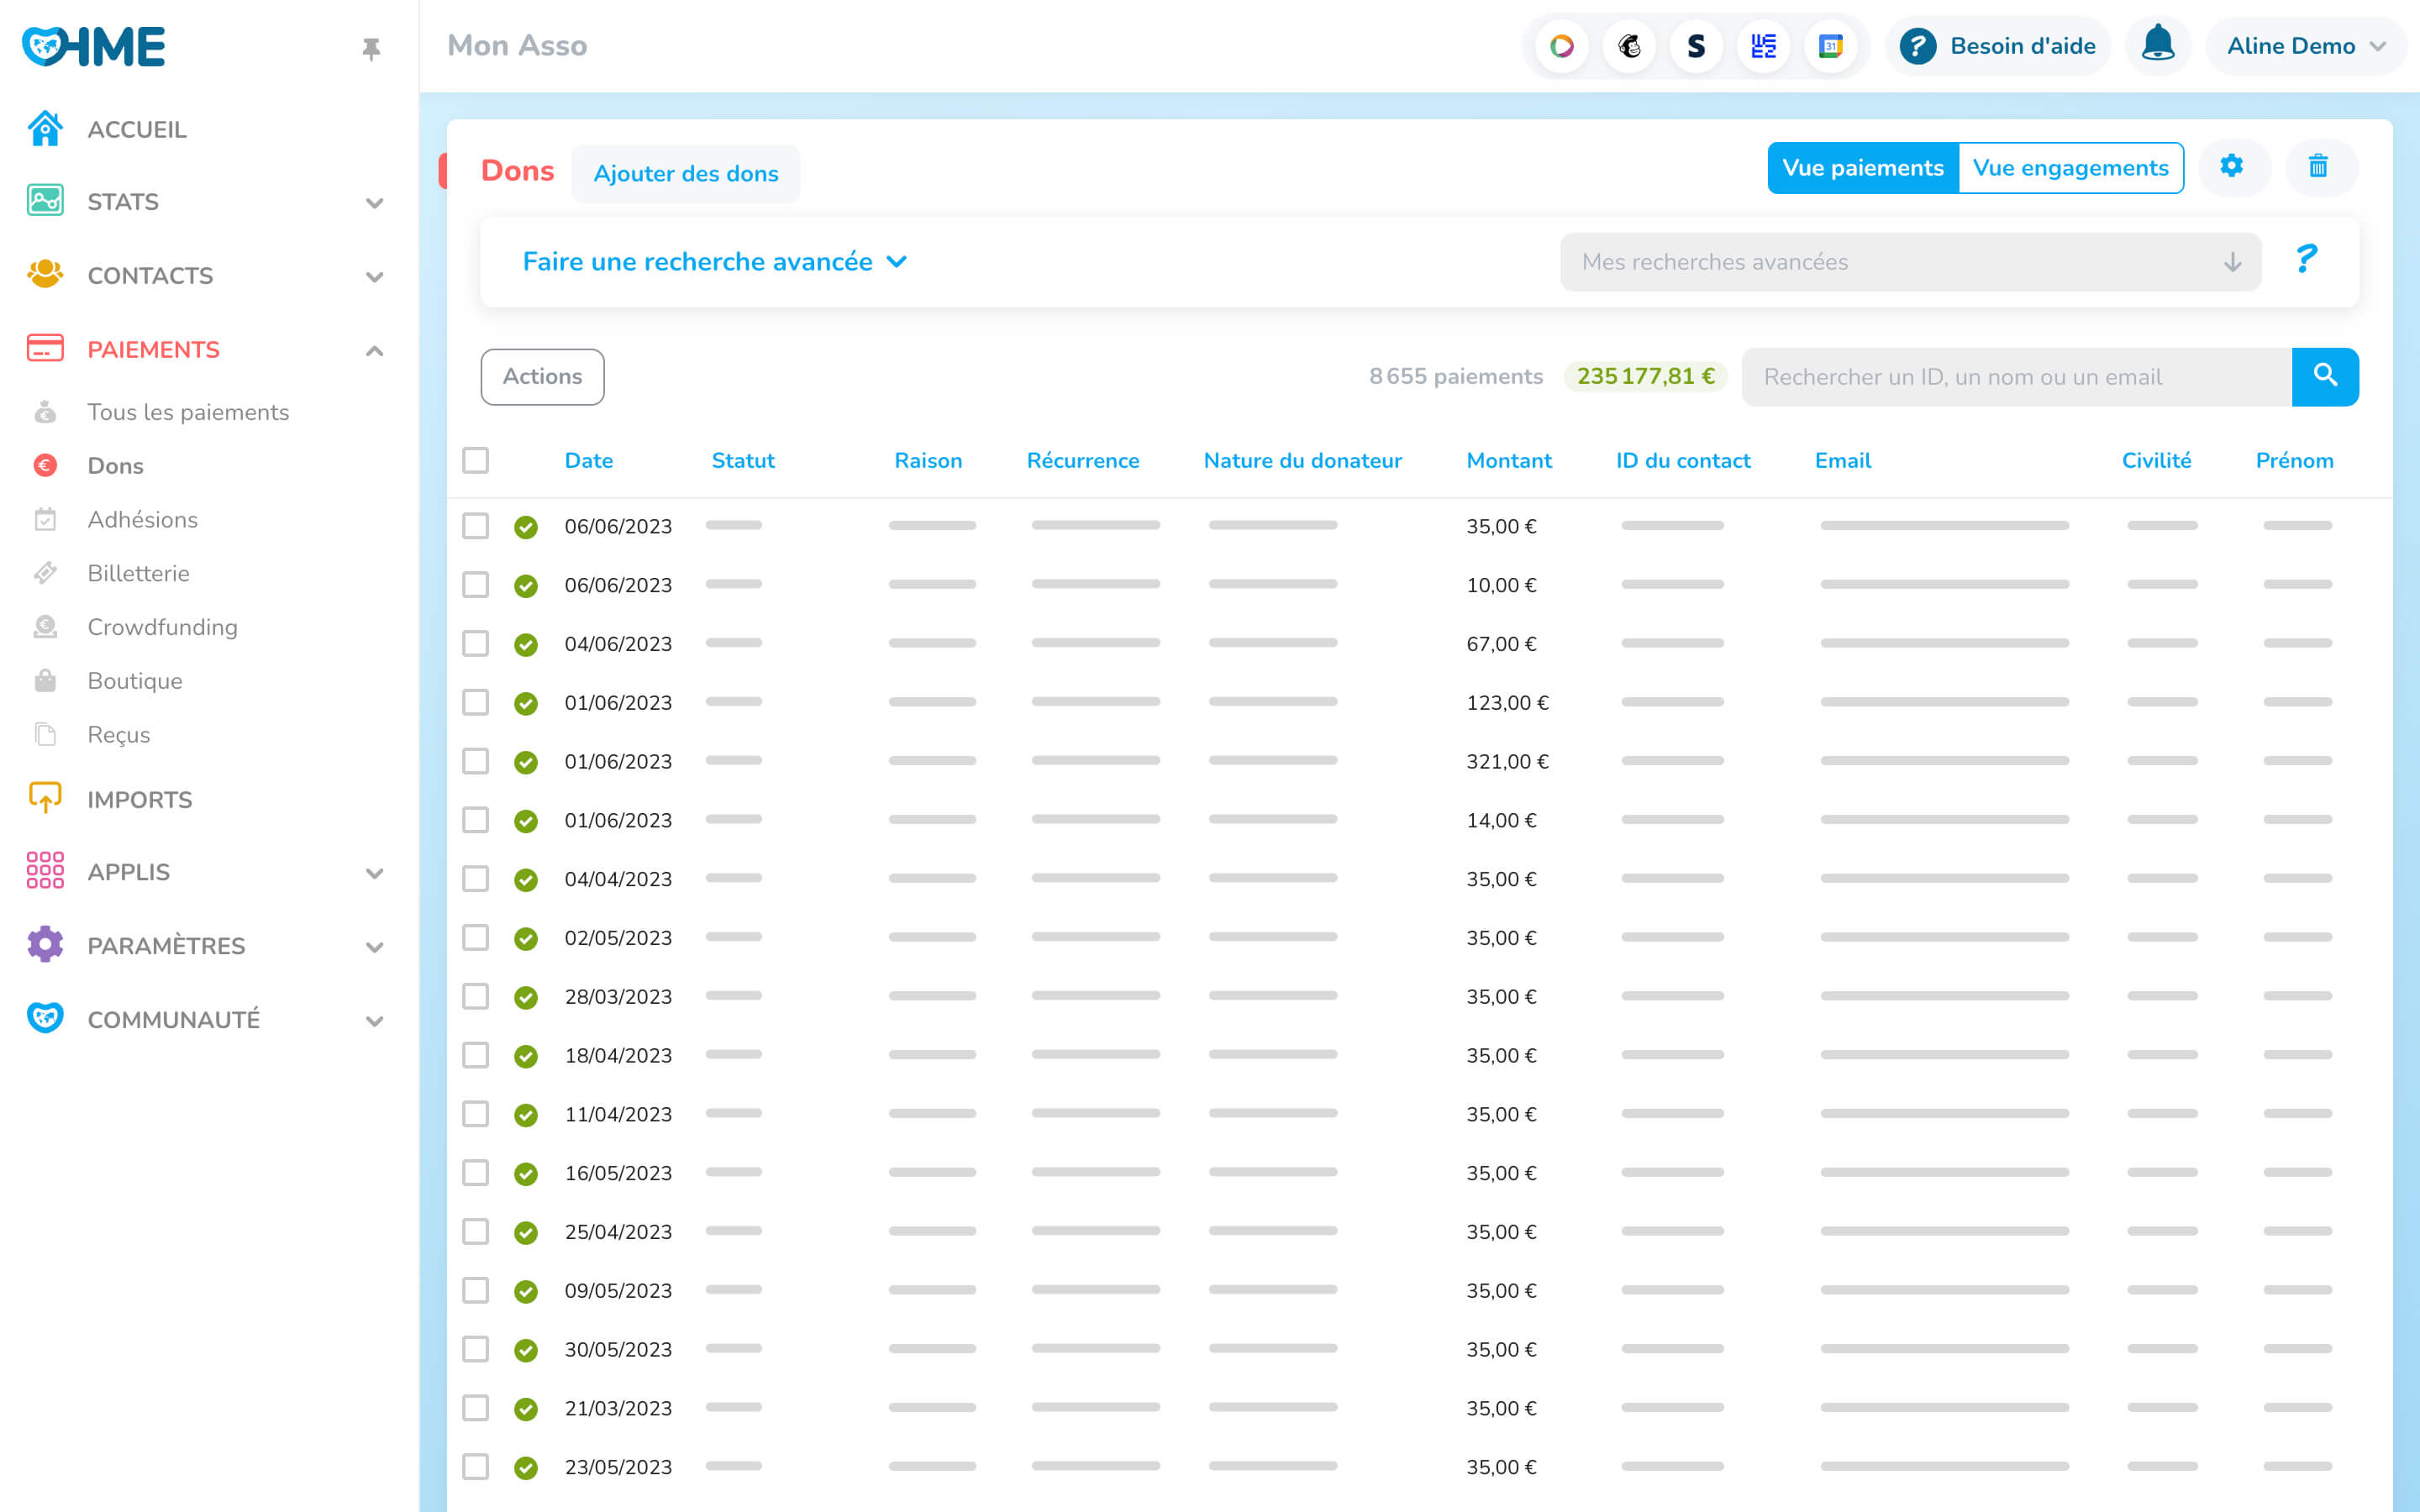Click the pin sidebar icon
The height and width of the screenshot is (1512, 2420).
(x=371, y=48)
